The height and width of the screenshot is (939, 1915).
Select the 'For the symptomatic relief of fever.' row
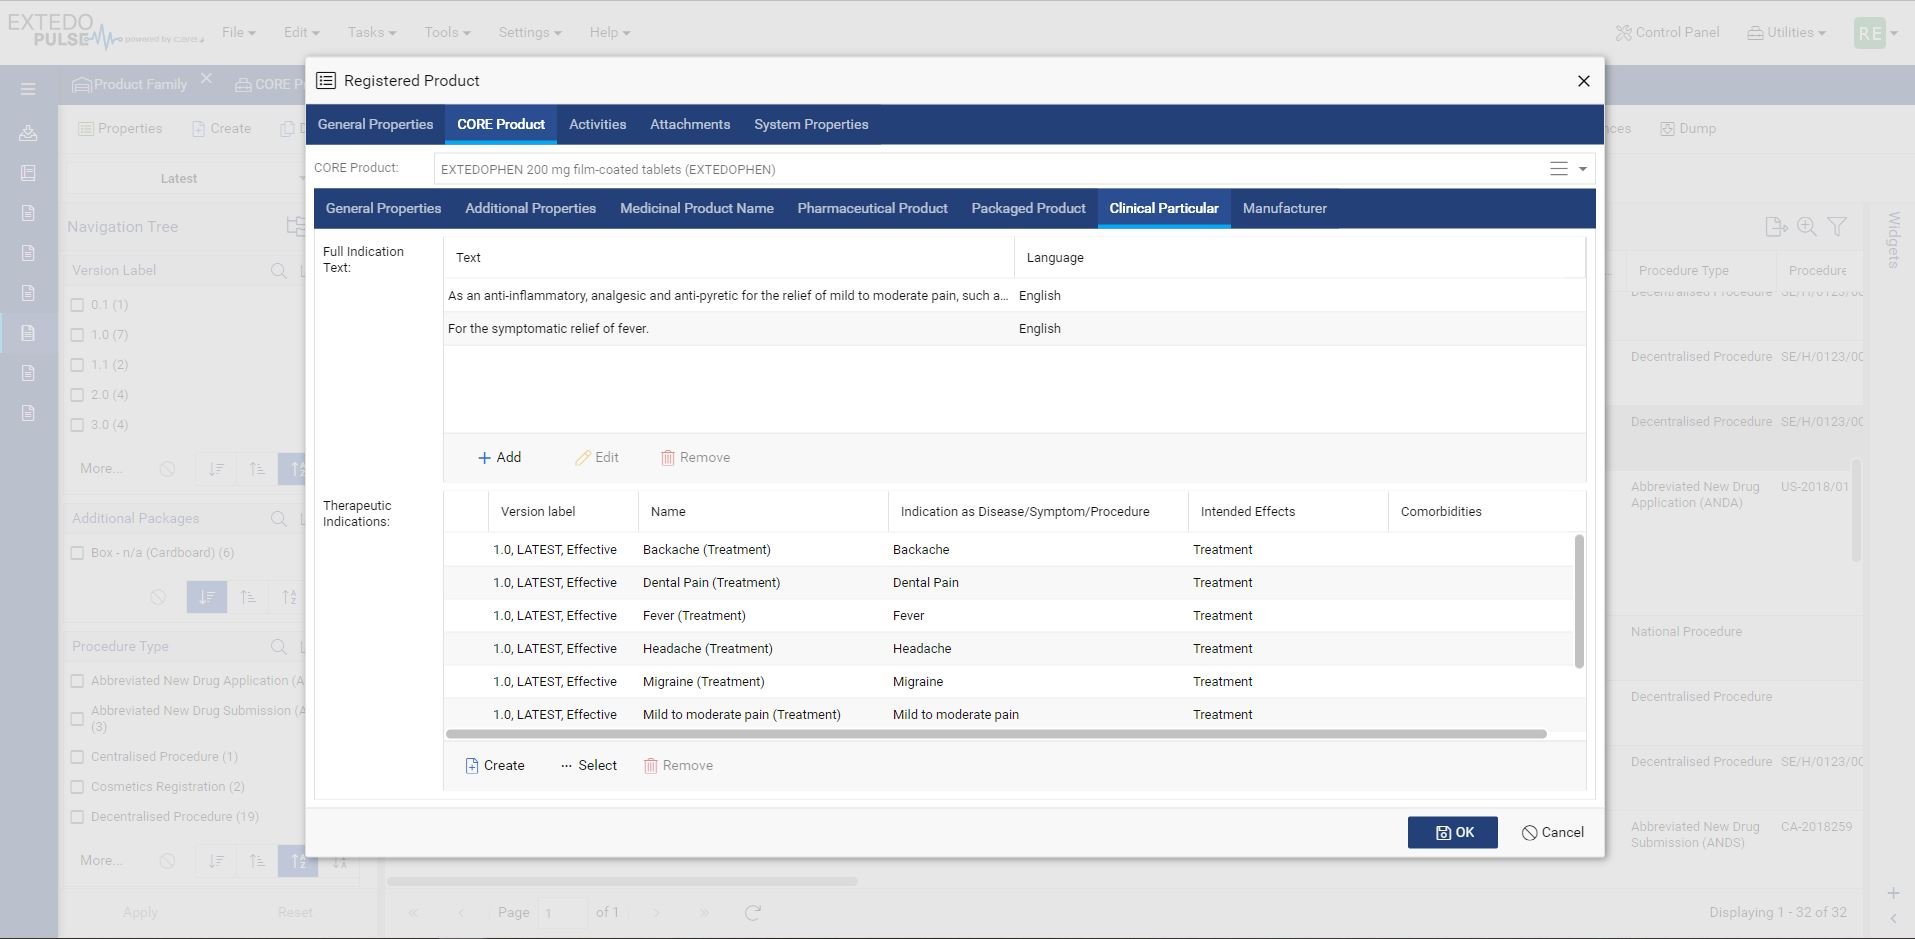1015,328
